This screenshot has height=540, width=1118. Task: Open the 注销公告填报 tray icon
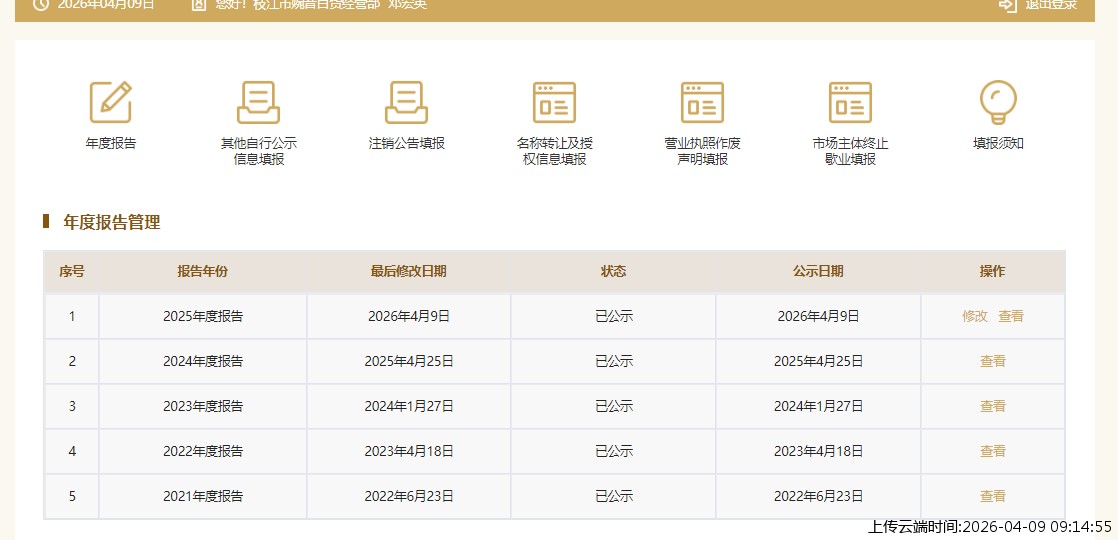click(406, 102)
